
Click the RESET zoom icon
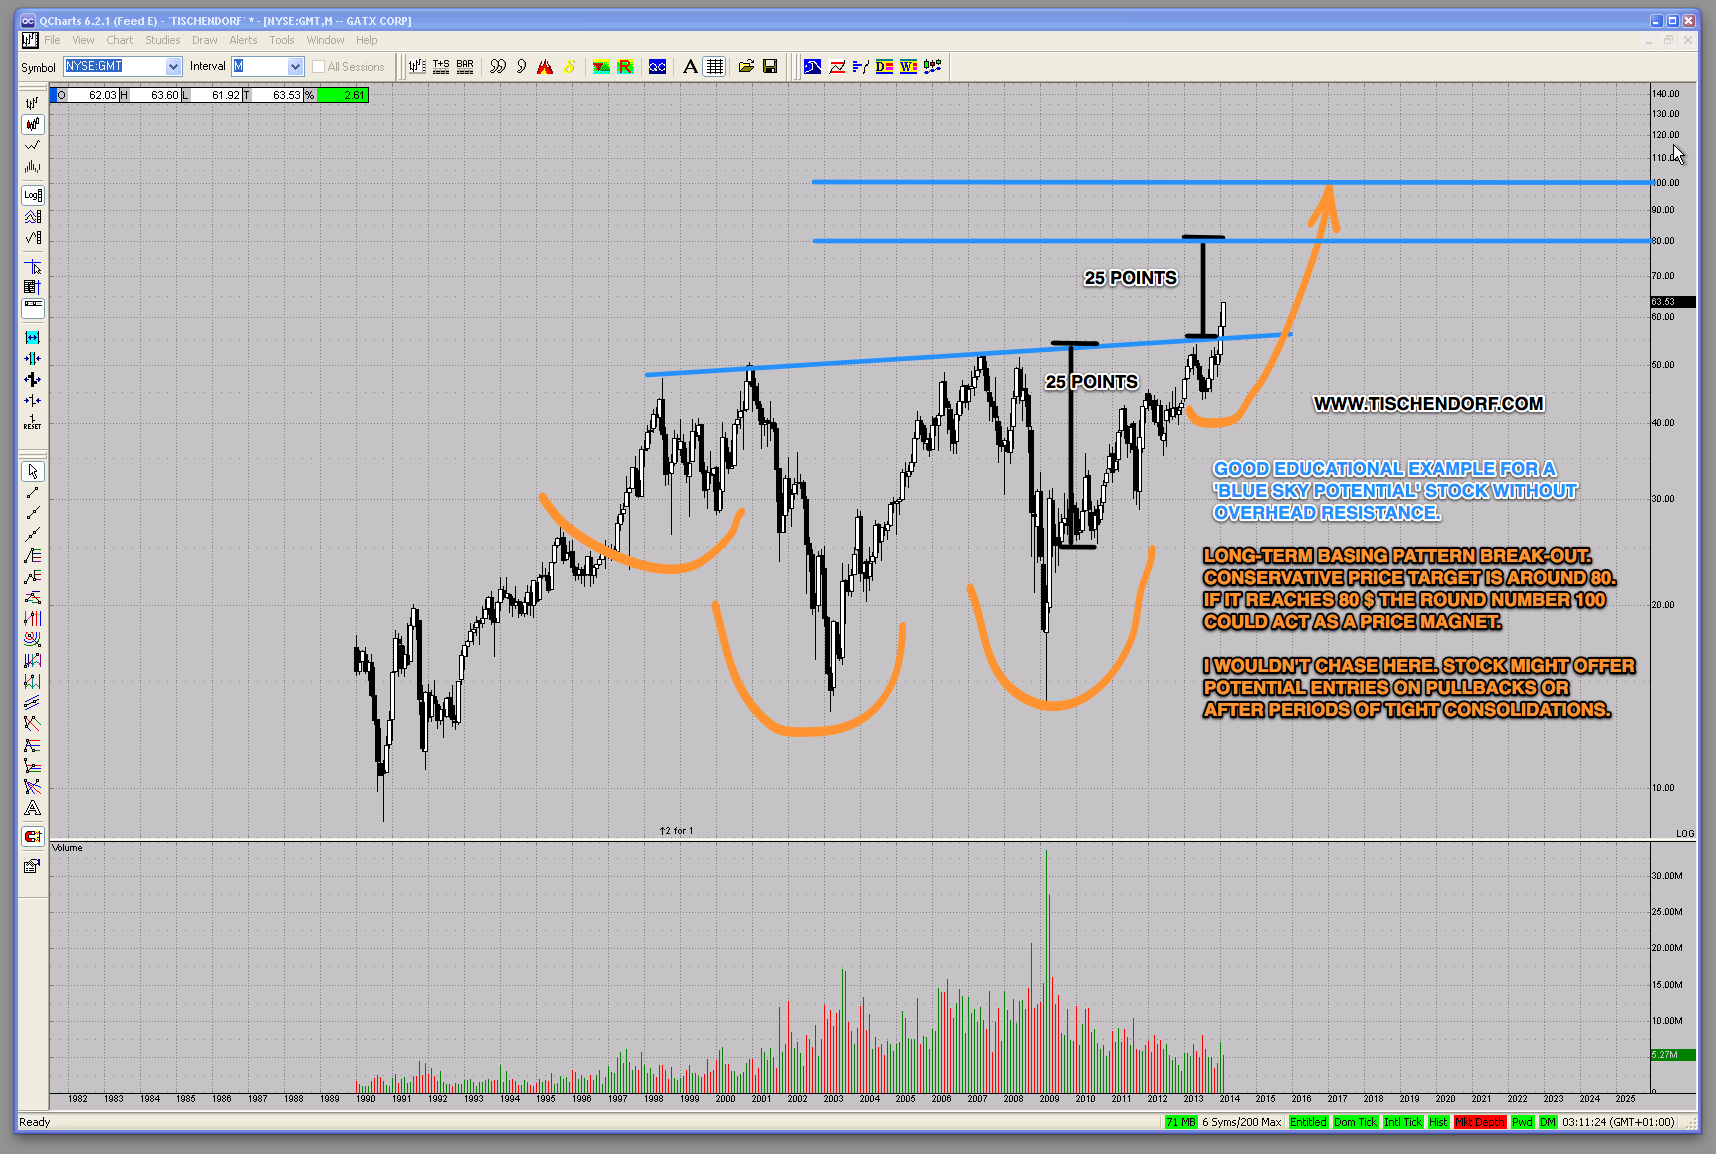(33, 422)
